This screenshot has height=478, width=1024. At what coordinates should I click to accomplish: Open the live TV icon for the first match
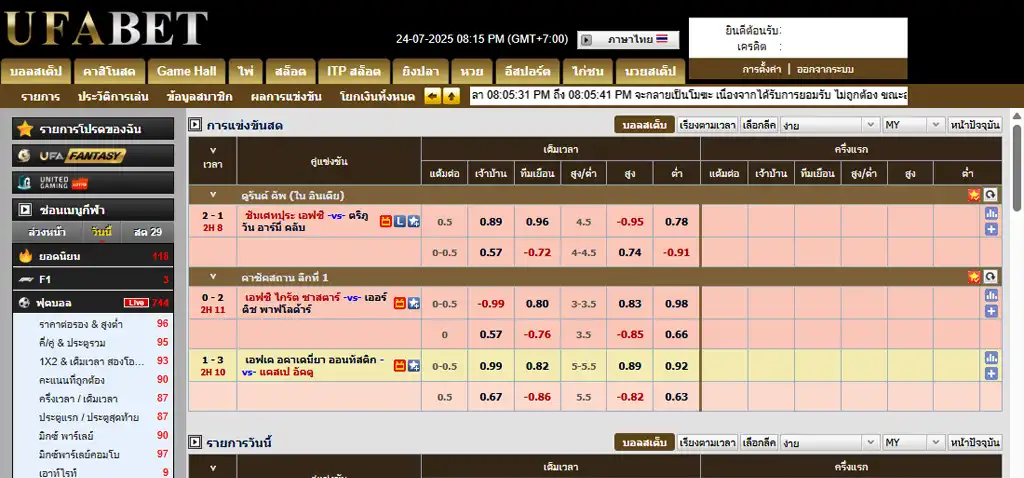pos(385,221)
